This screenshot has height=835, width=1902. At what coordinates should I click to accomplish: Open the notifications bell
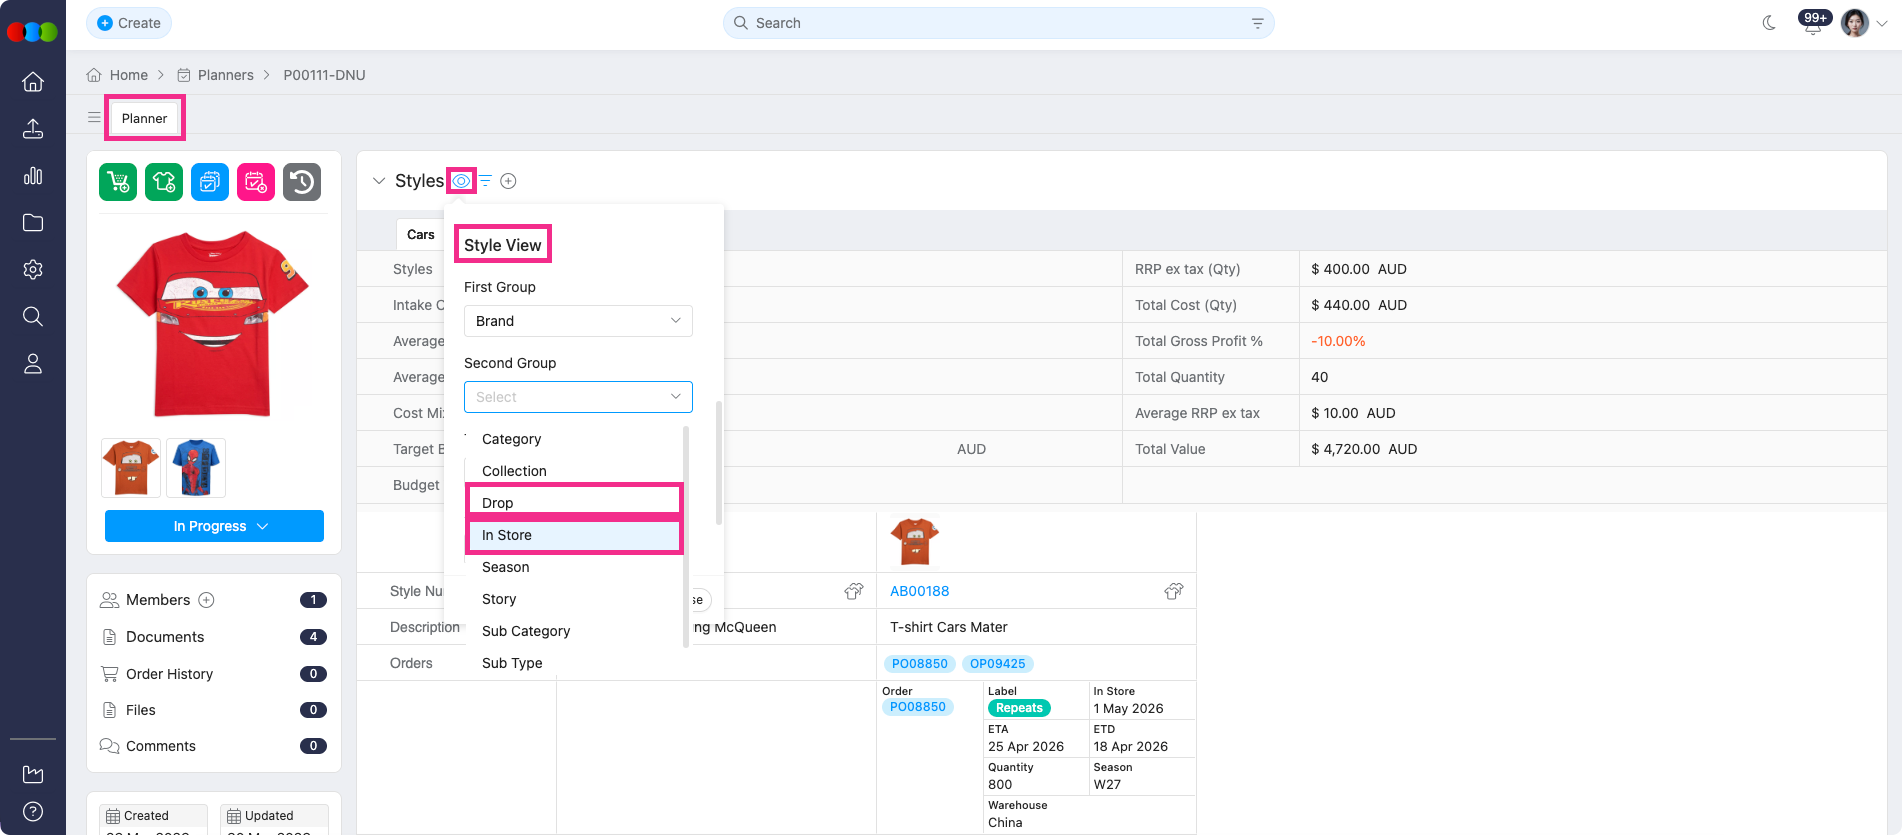tap(1812, 24)
